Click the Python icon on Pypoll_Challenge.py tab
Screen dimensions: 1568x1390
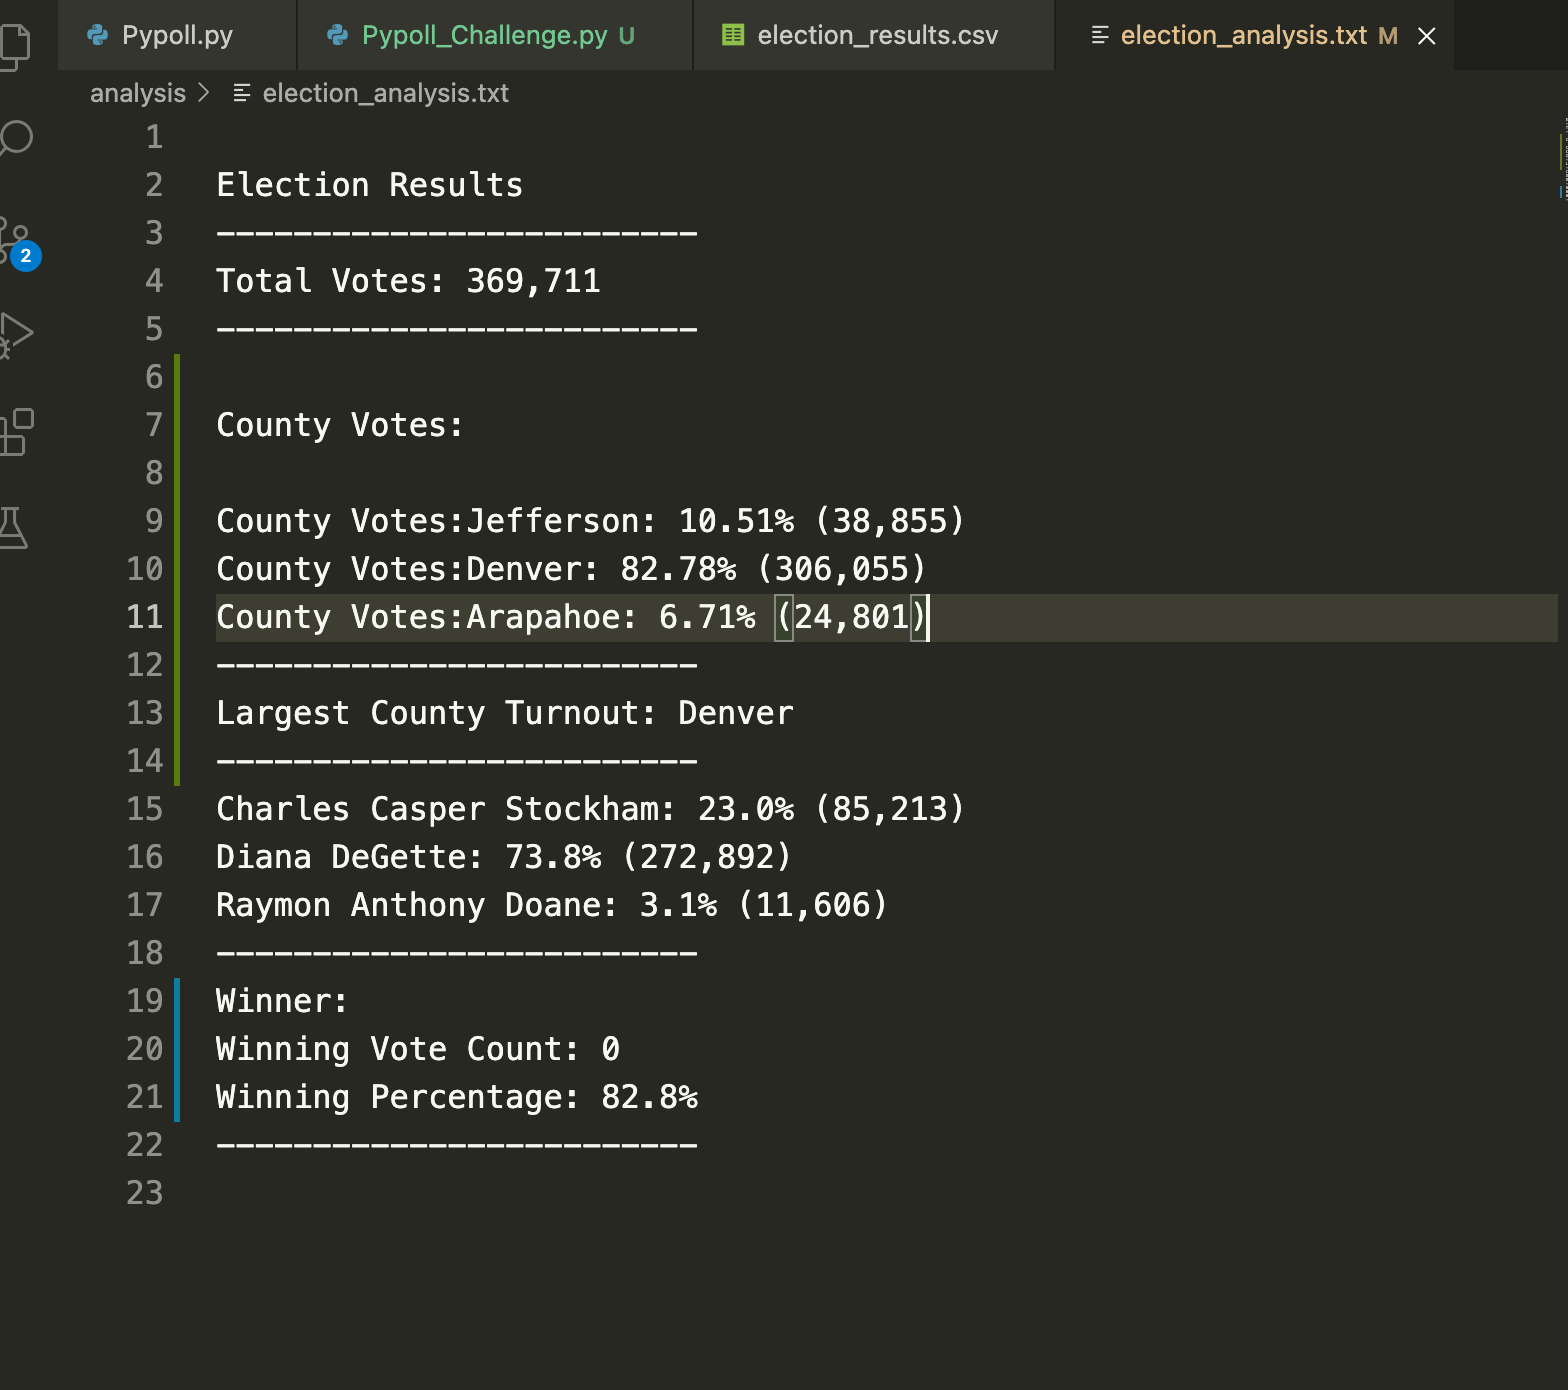pos(338,35)
